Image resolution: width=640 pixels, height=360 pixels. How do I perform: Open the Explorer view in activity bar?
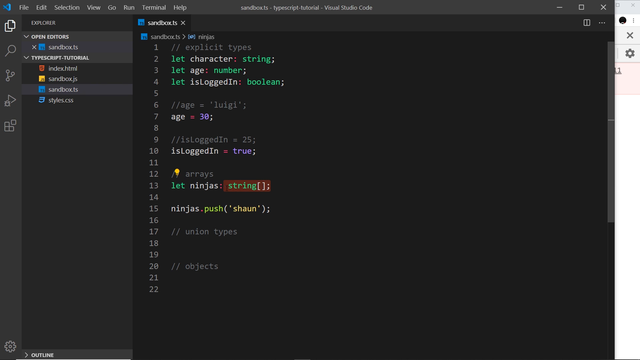tap(10, 26)
